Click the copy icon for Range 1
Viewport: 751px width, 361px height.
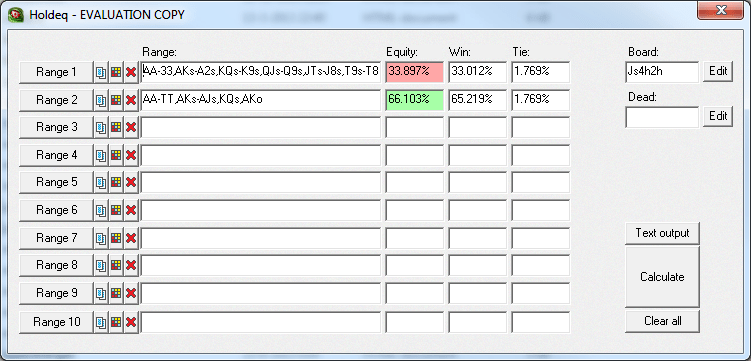click(101, 73)
